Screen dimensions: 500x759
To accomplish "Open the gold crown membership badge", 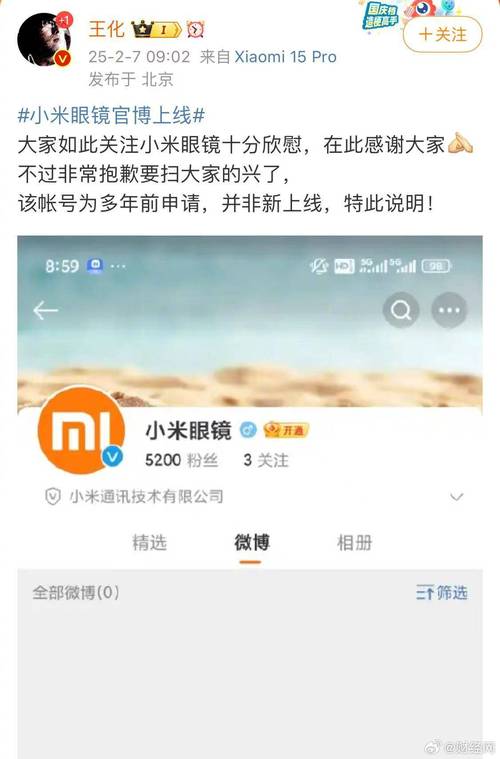I will pyautogui.click(x=157, y=30).
